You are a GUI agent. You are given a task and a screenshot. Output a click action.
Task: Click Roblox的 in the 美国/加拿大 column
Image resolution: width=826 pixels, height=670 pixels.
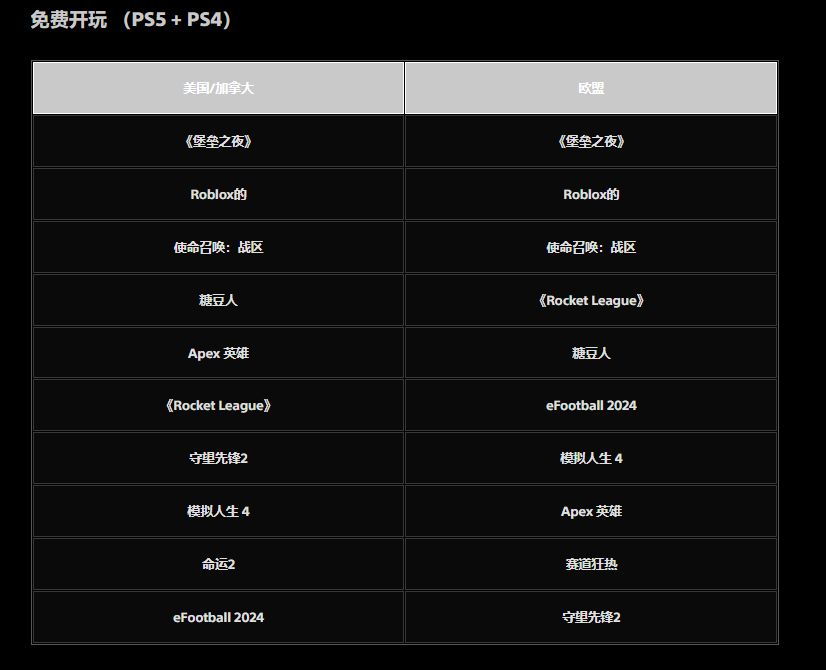(x=218, y=194)
